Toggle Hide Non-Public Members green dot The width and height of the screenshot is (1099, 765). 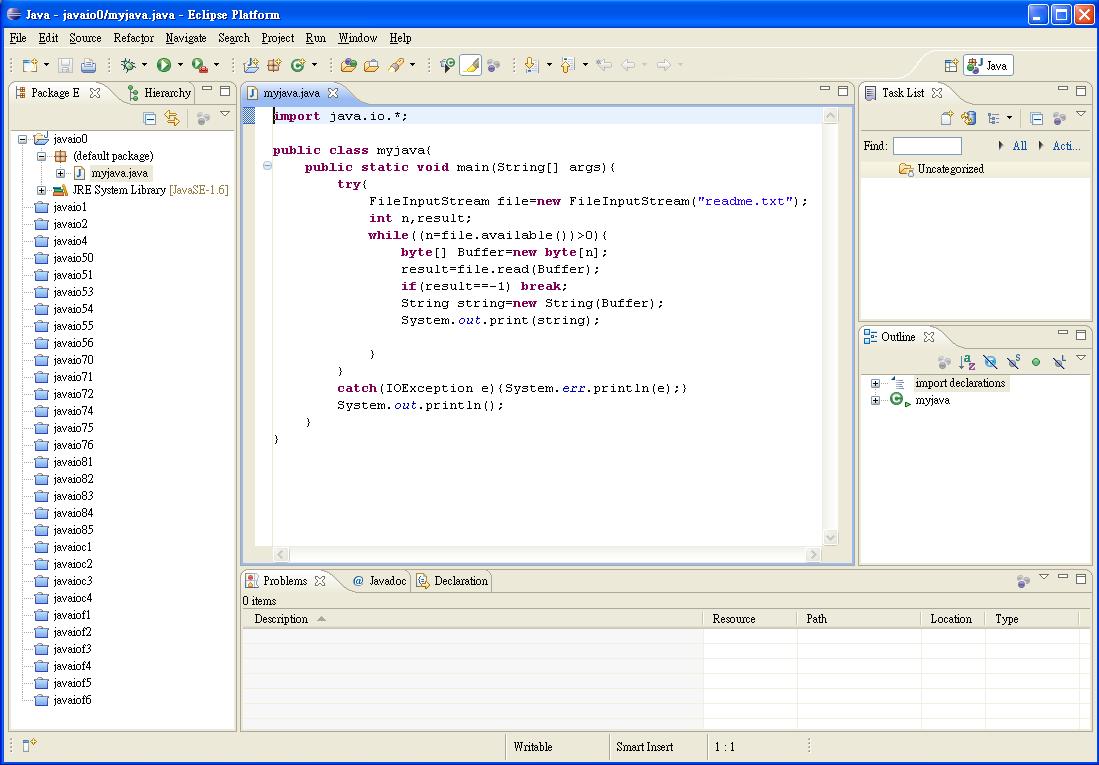pyautogui.click(x=1036, y=362)
